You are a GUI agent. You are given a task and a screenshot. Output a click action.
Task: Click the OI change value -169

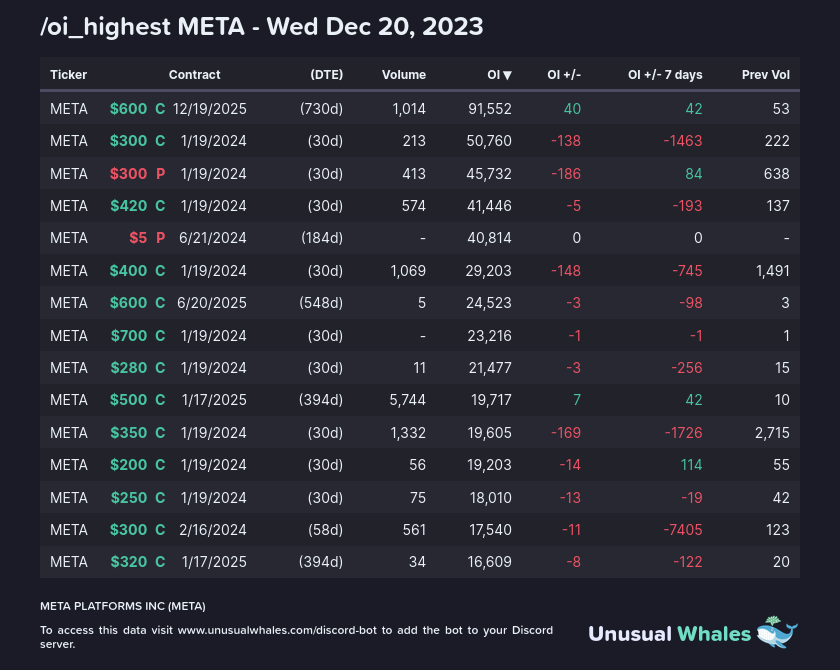[566, 433]
